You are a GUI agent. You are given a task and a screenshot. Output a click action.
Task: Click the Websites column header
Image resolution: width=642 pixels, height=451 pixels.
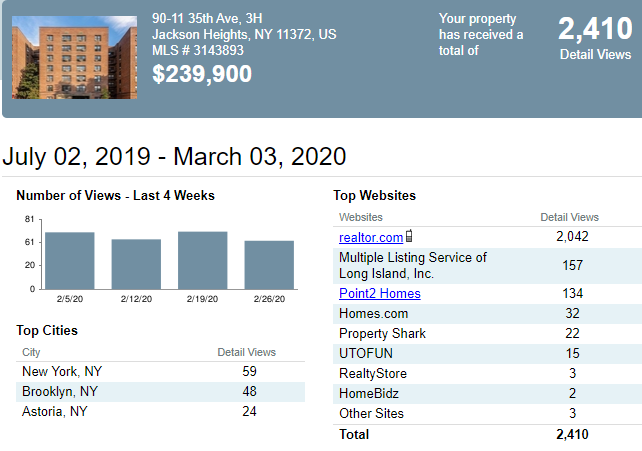361,217
